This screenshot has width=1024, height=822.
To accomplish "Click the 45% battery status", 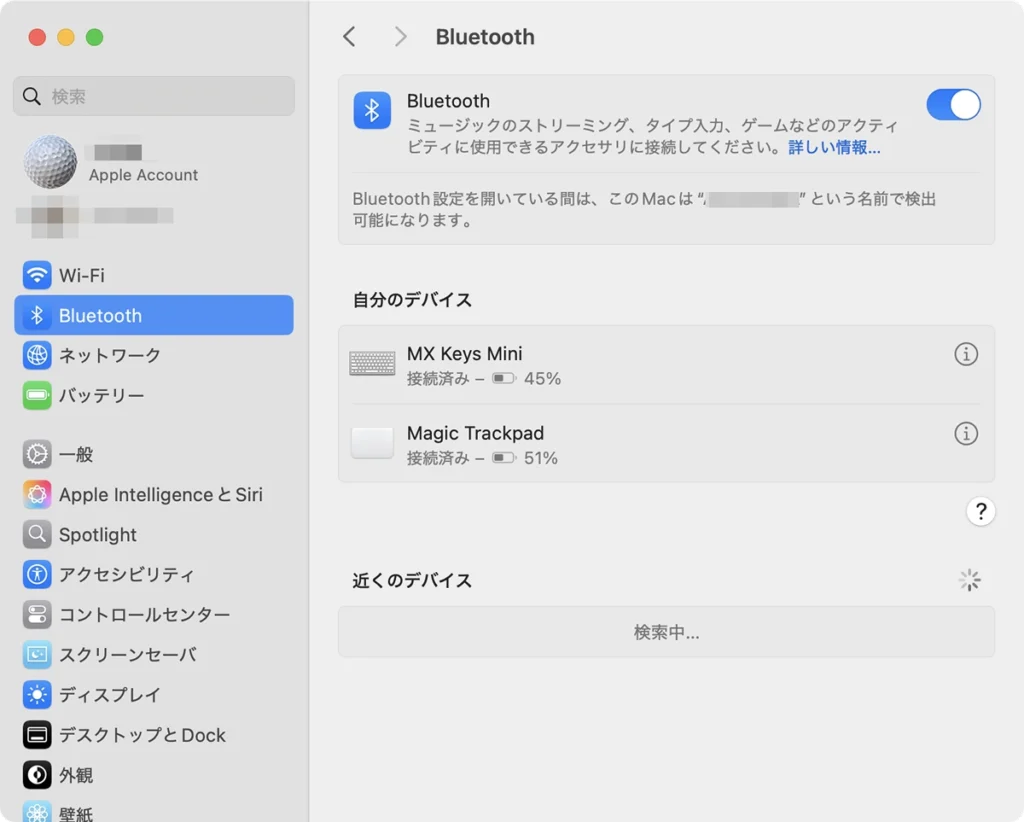I will click(x=526, y=379).
